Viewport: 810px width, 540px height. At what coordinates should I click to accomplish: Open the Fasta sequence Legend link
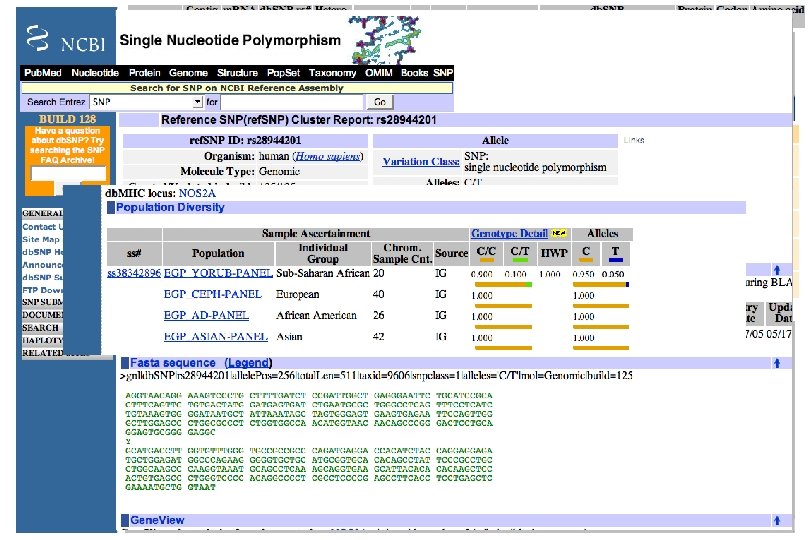coord(248,363)
